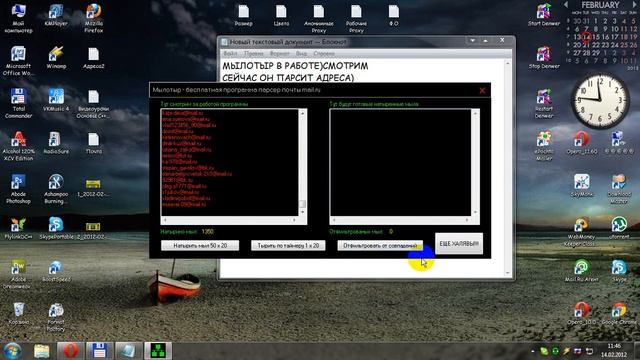Click up arrow of right results scrollbar
The height and width of the screenshot is (360, 640).
475,113
